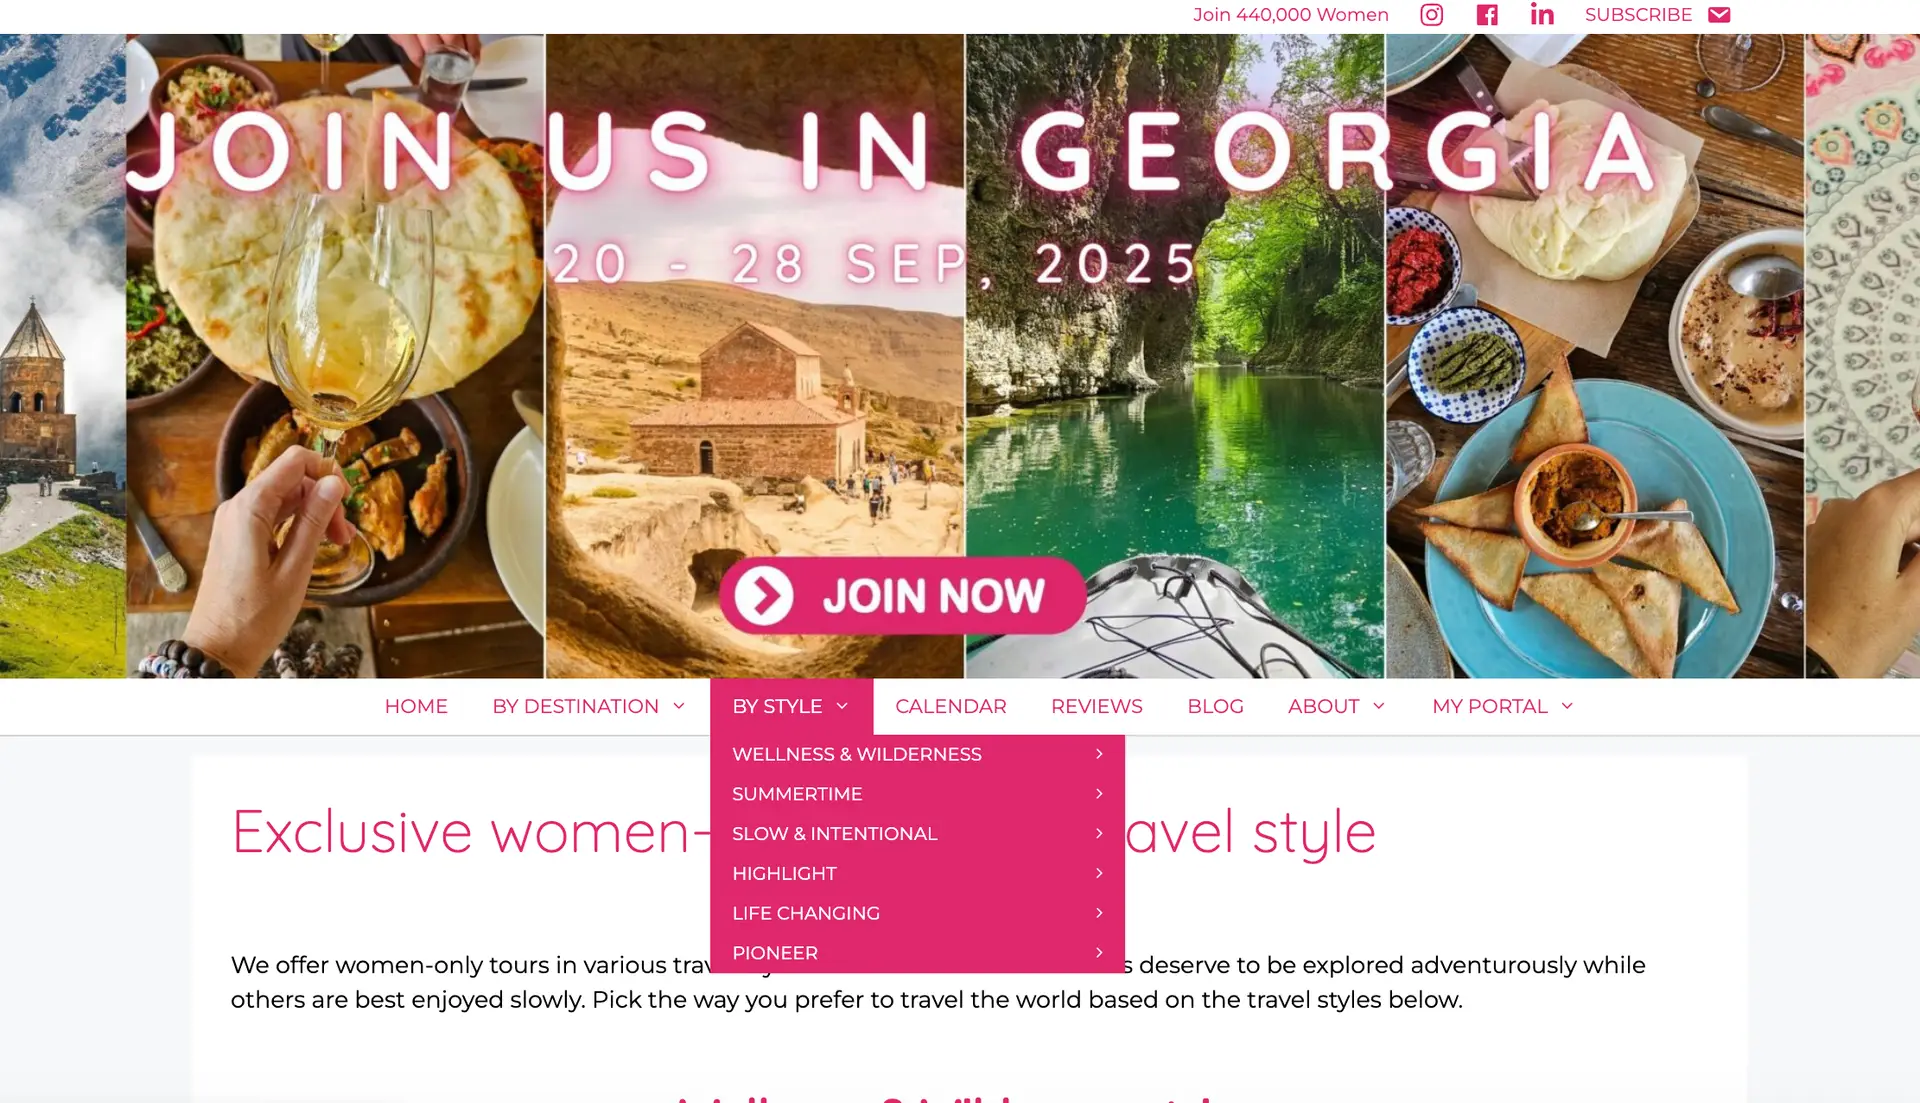1920x1103 pixels.
Task: Open the LinkedIn icon
Action: [1542, 15]
